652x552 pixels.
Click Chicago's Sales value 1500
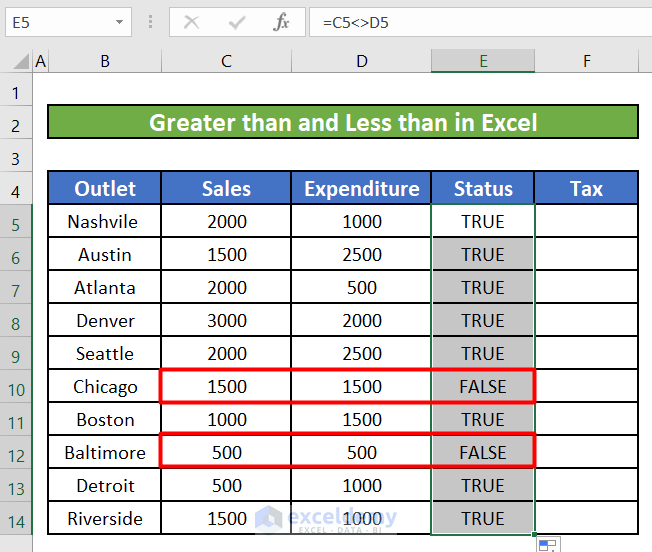(226, 386)
